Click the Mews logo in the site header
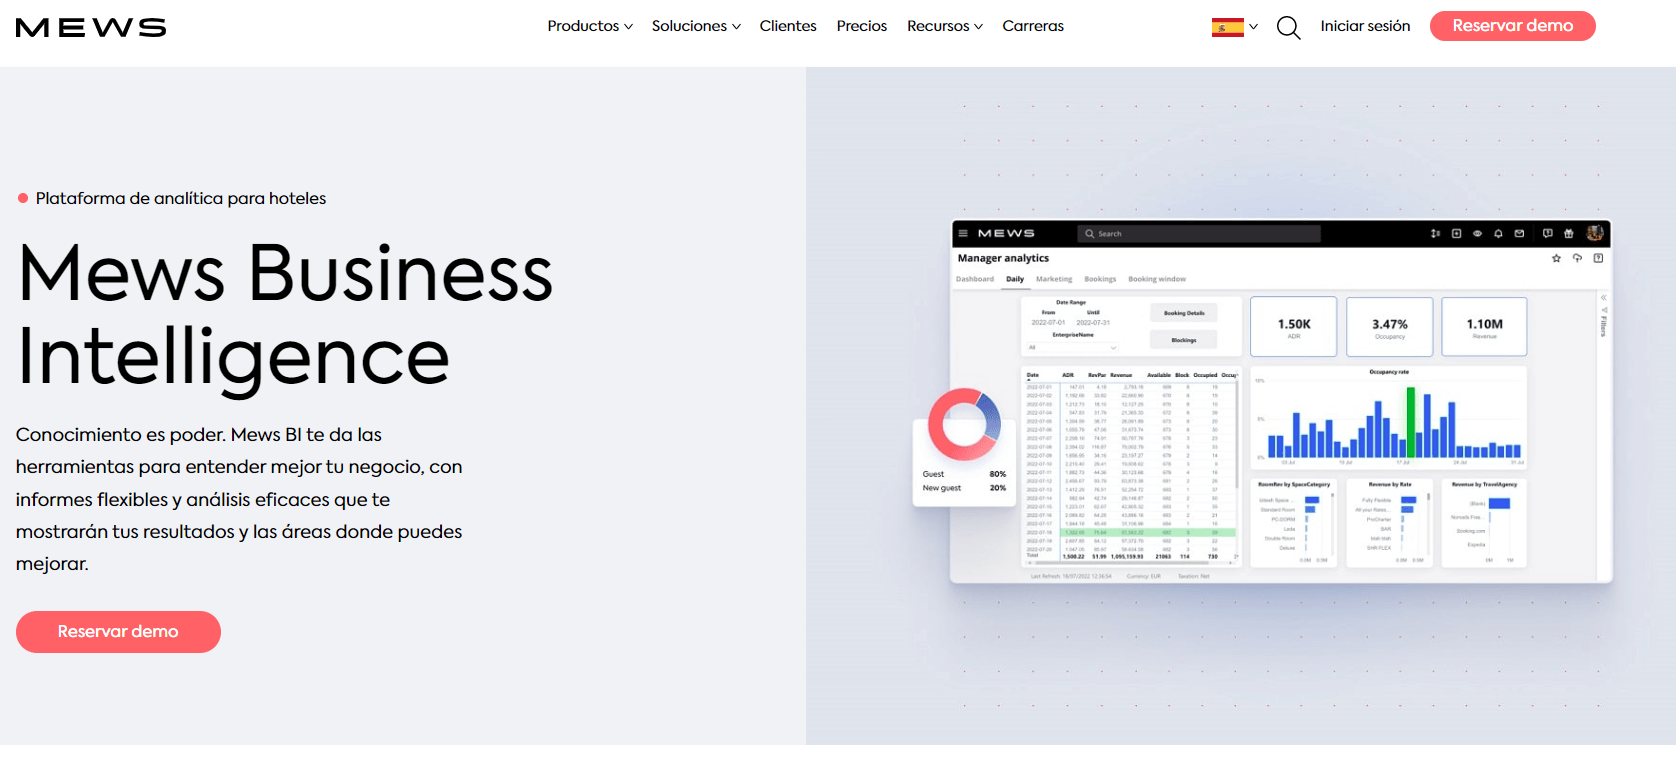This screenshot has width=1676, height=777. (x=91, y=28)
